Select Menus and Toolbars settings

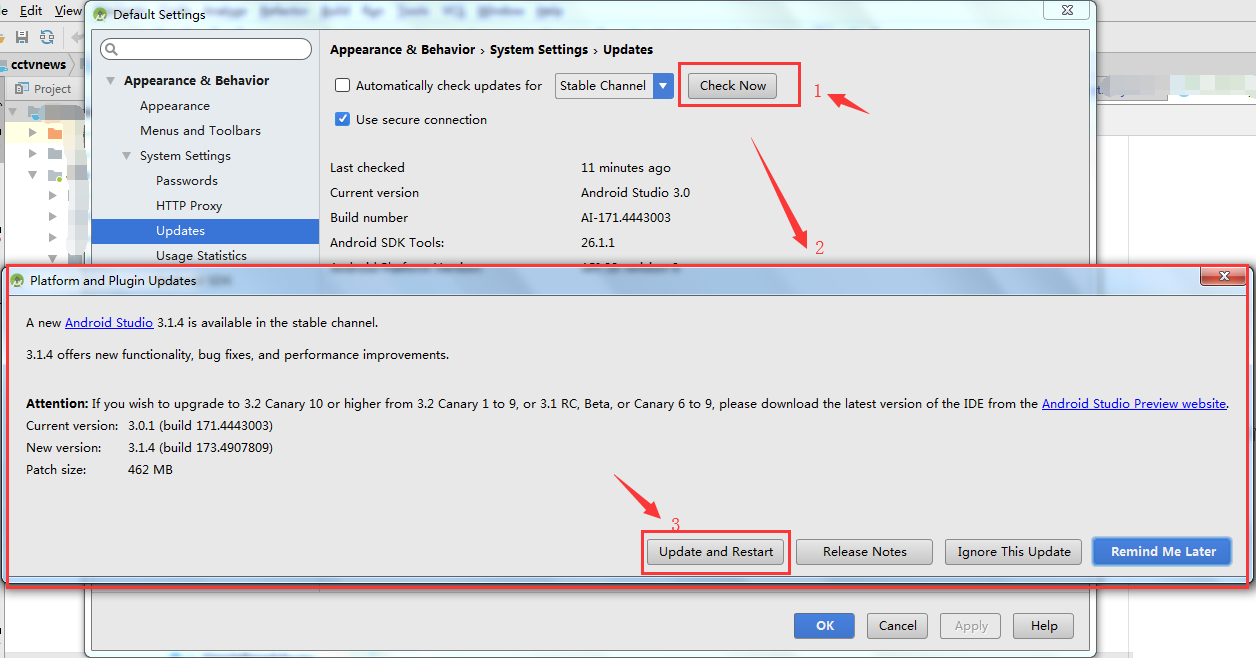tap(200, 131)
